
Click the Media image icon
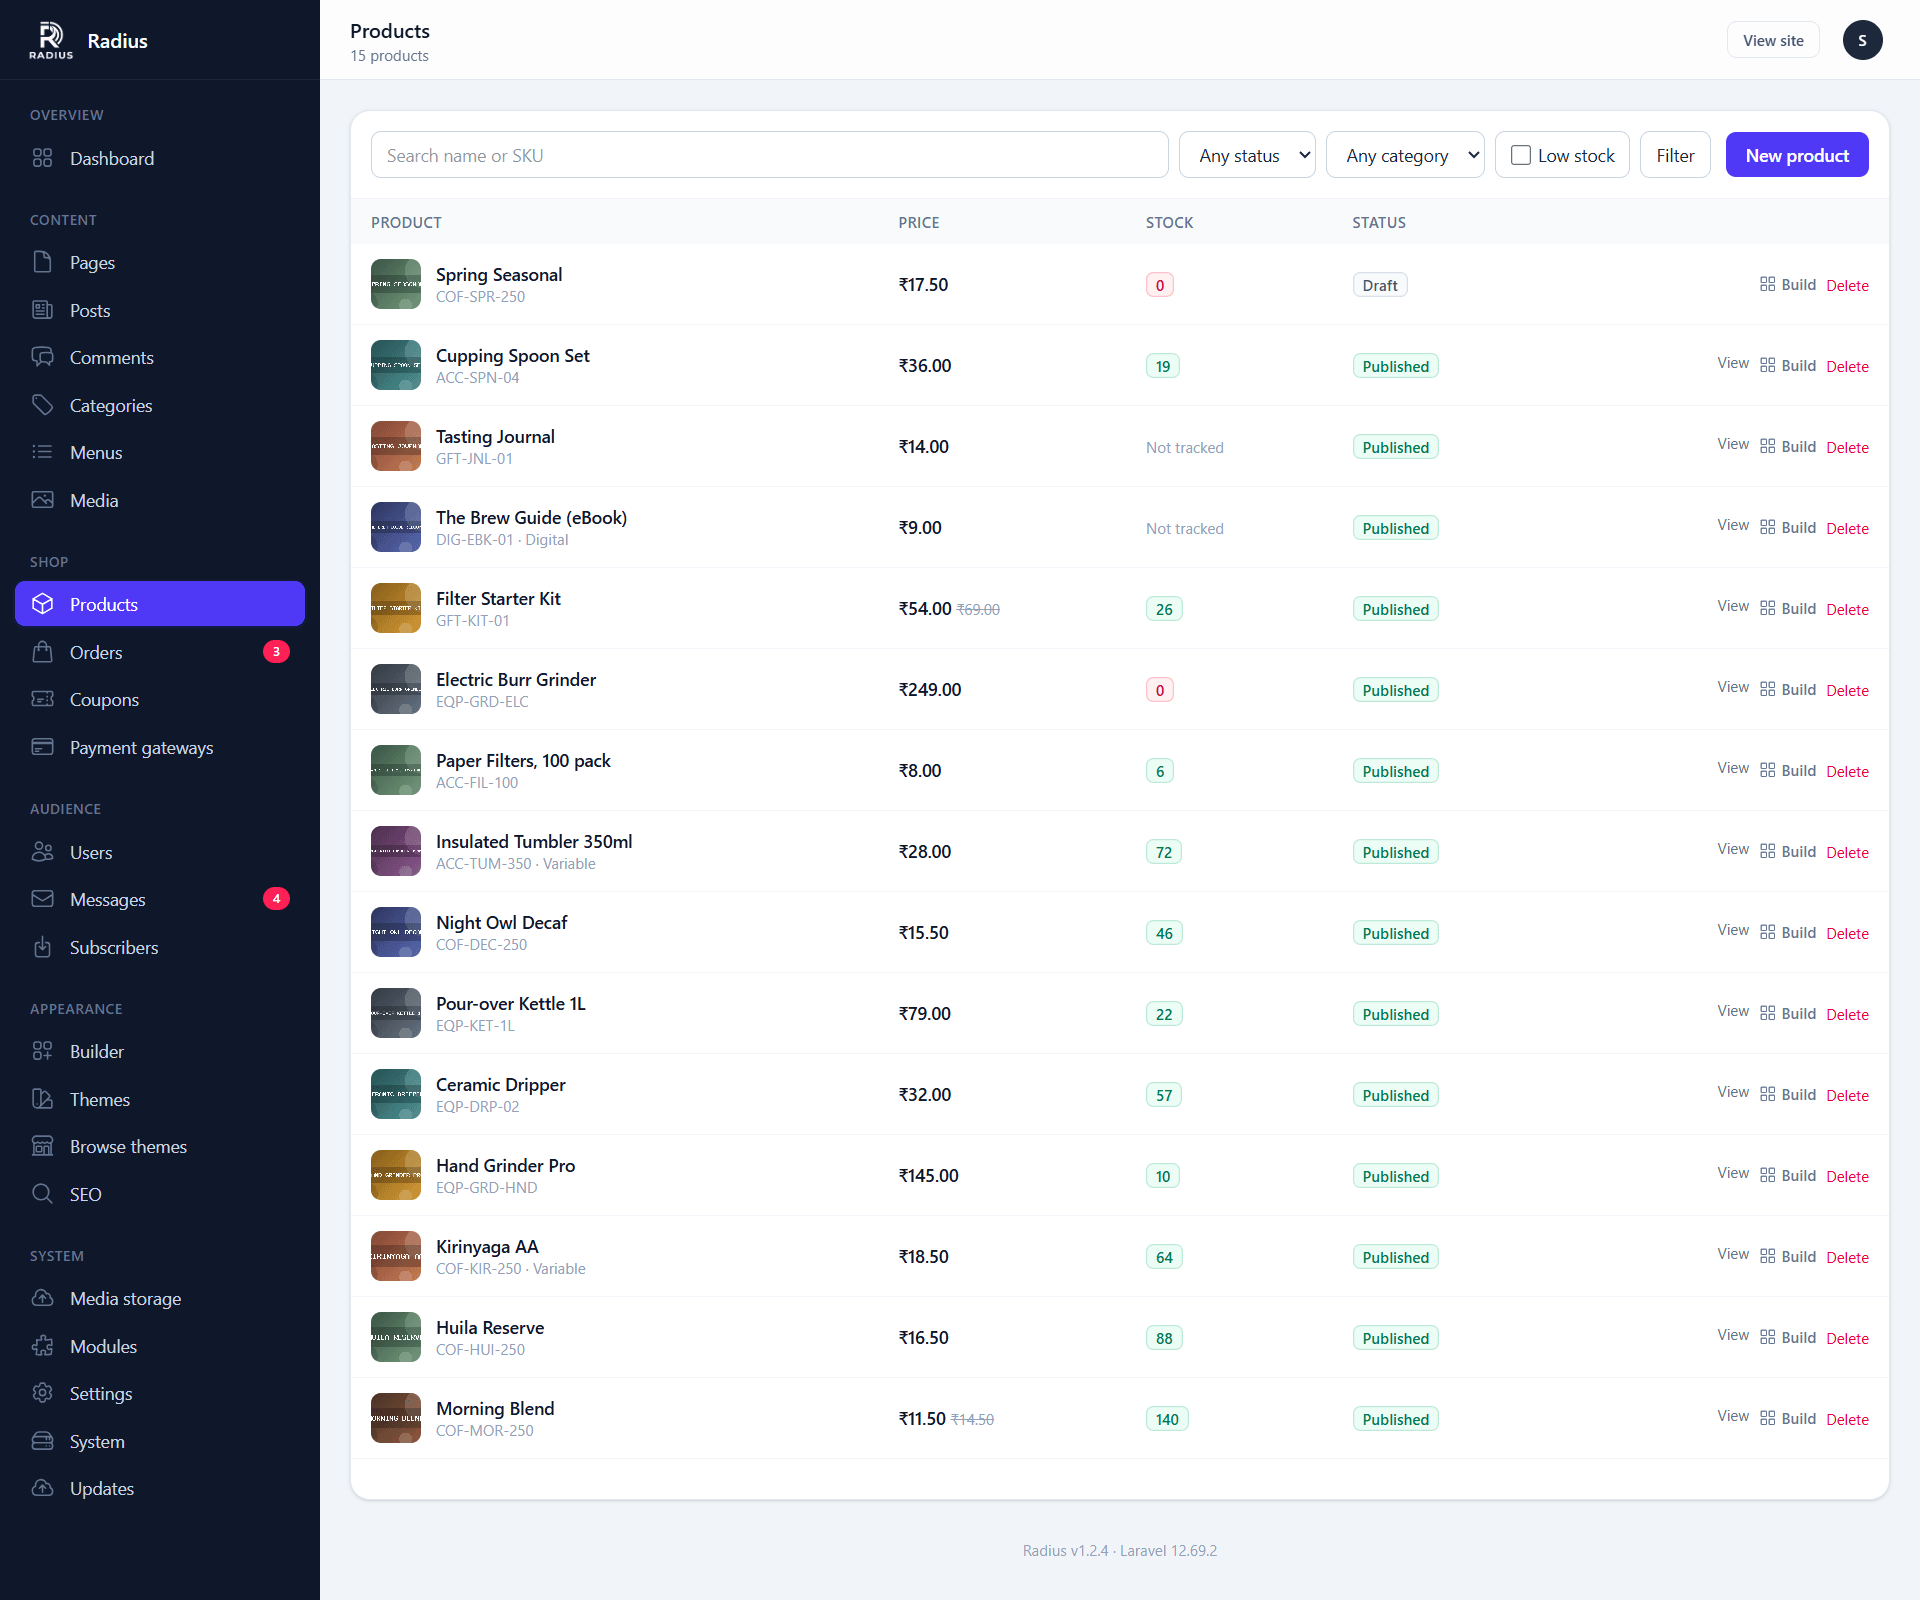pos(42,500)
